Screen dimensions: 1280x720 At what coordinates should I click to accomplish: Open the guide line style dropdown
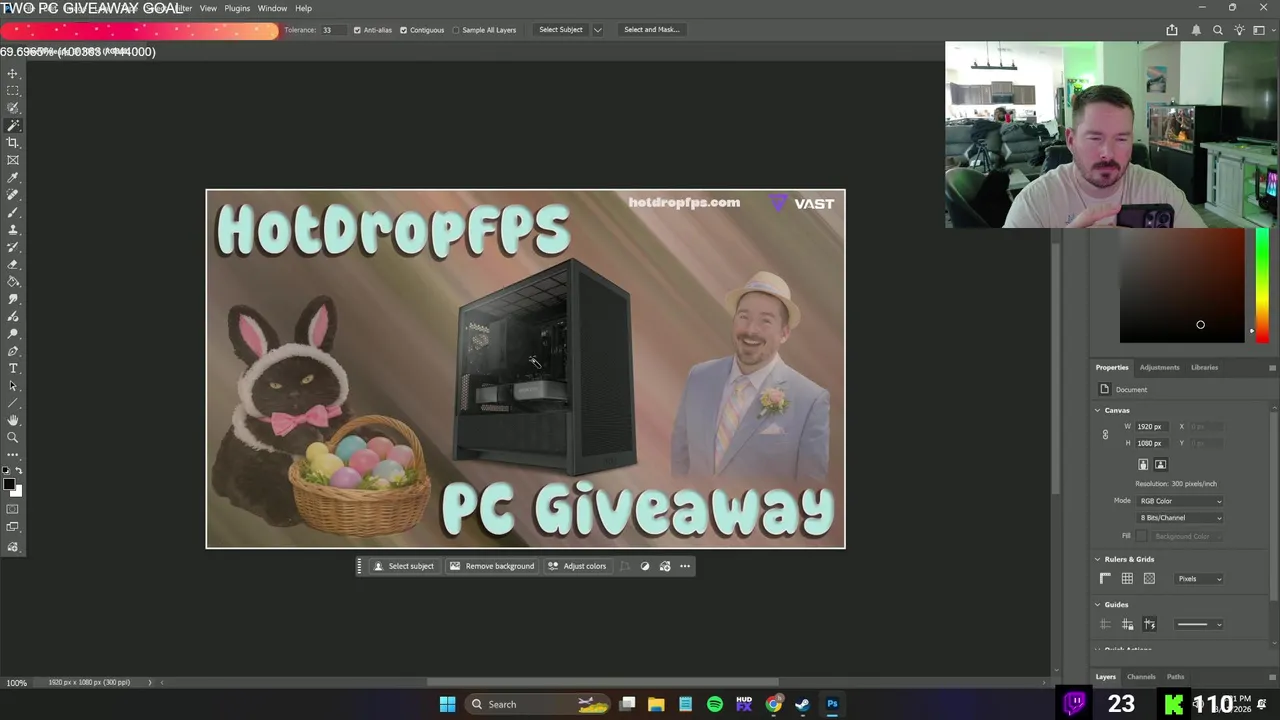tap(1198, 624)
